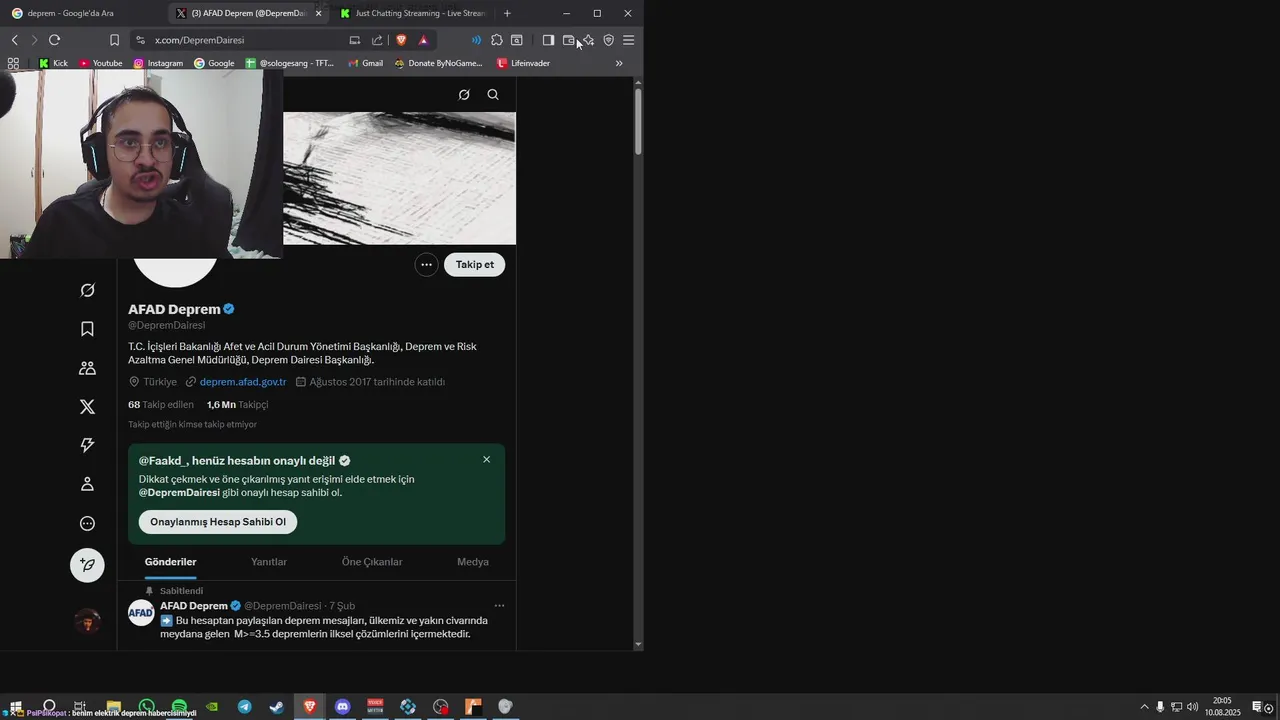Switch to the Yanıtlar tab
This screenshot has width=1280, height=720.
coord(269,562)
